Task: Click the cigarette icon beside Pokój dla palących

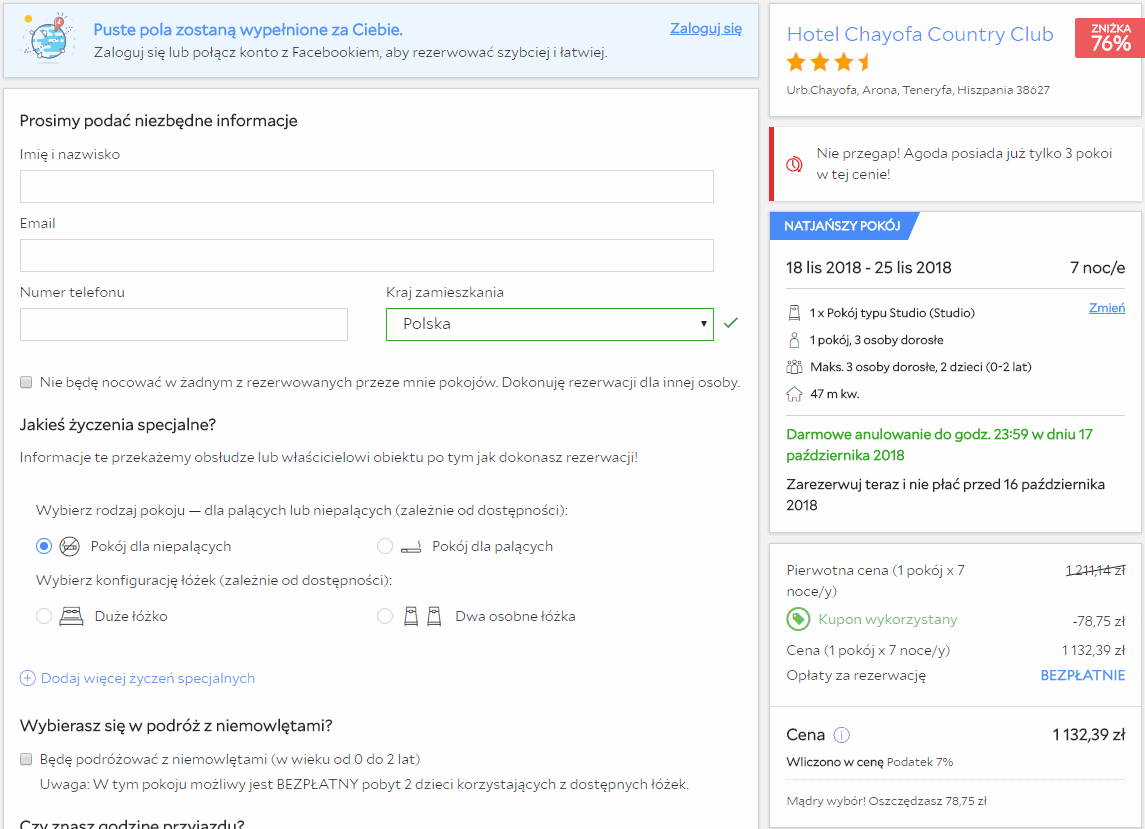Action: click(411, 546)
